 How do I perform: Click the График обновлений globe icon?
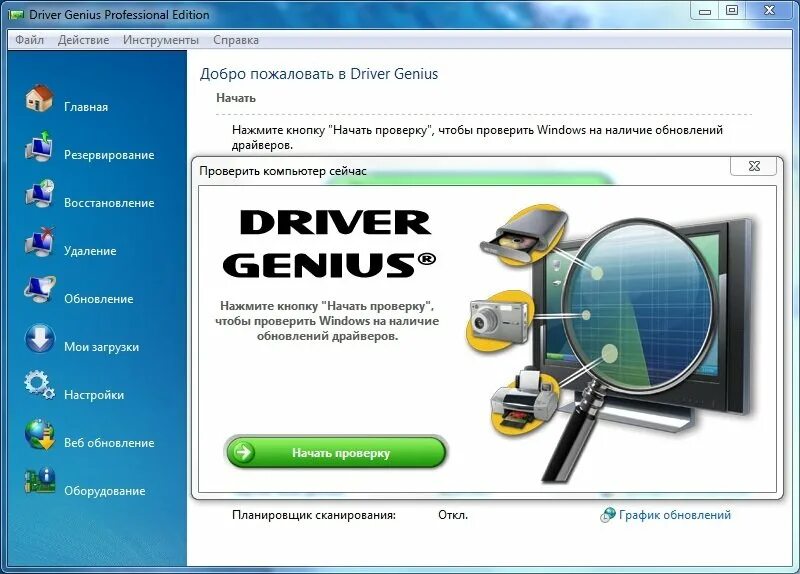tap(608, 515)
